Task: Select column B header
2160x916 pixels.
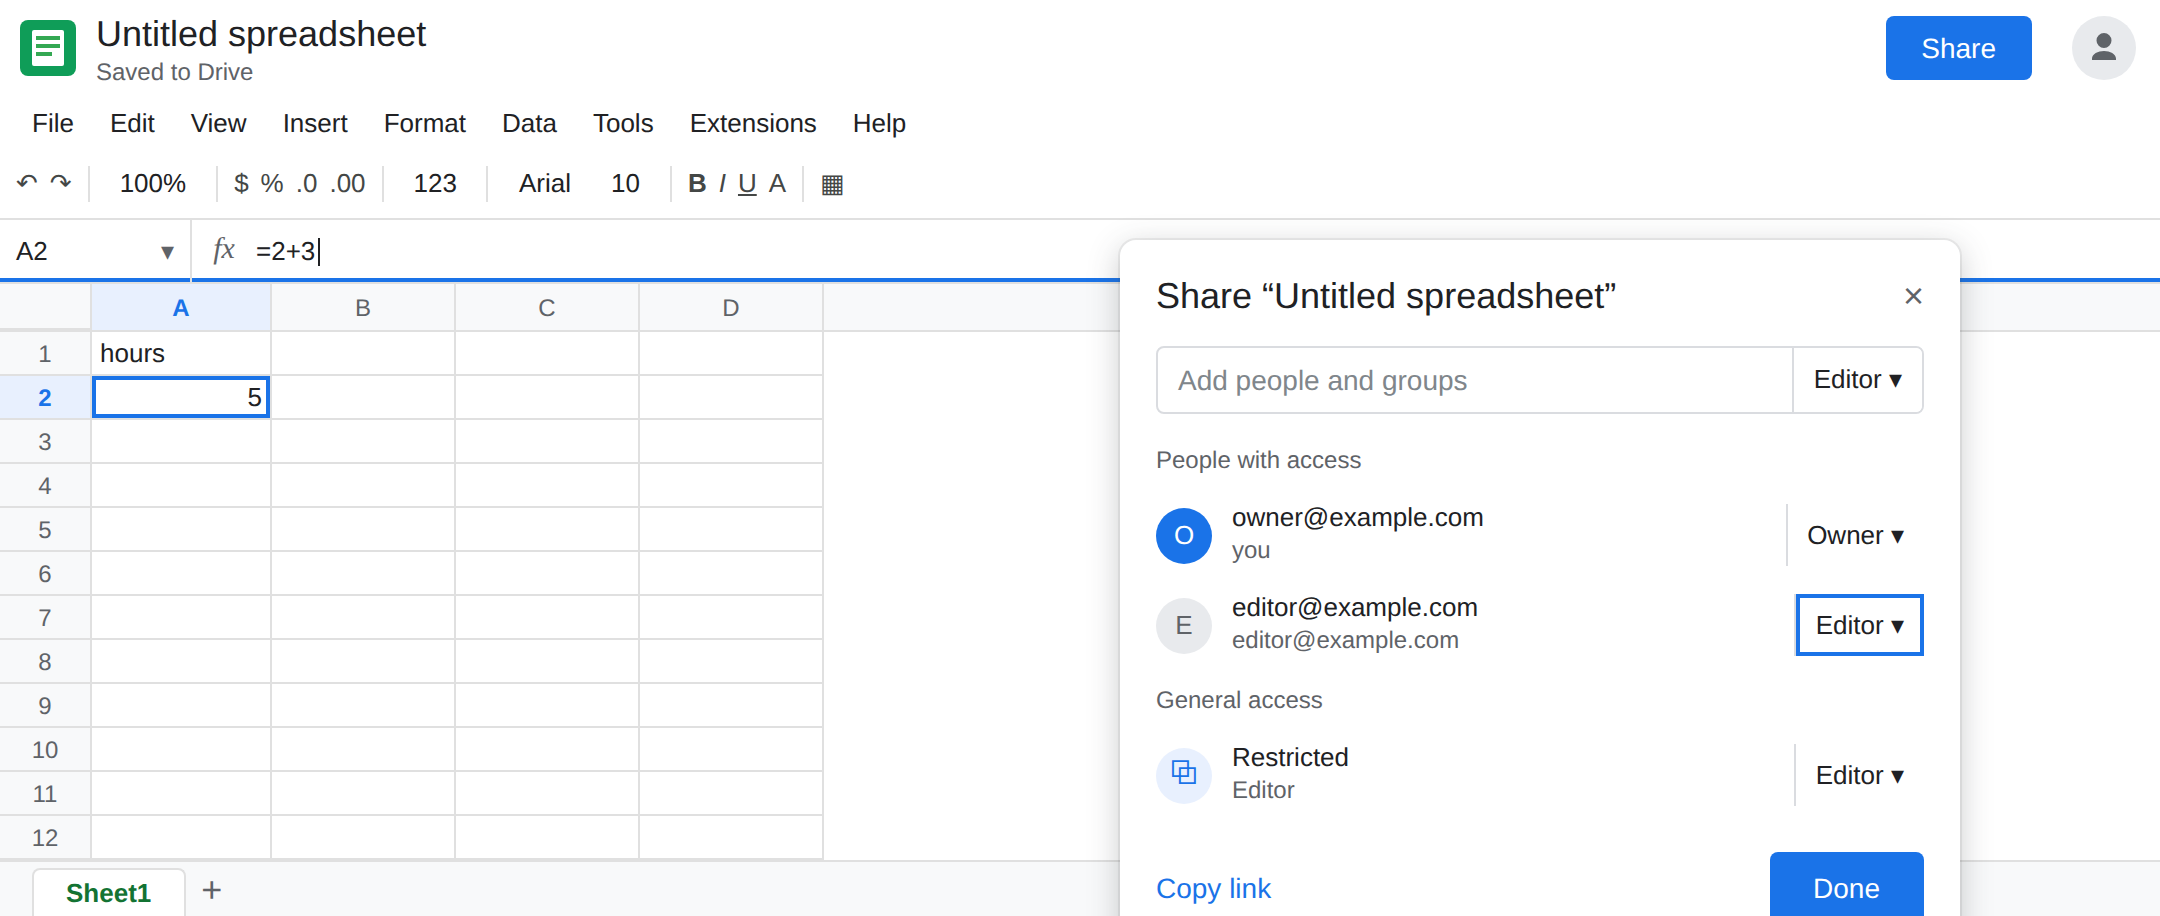Action: pos(363,307)
